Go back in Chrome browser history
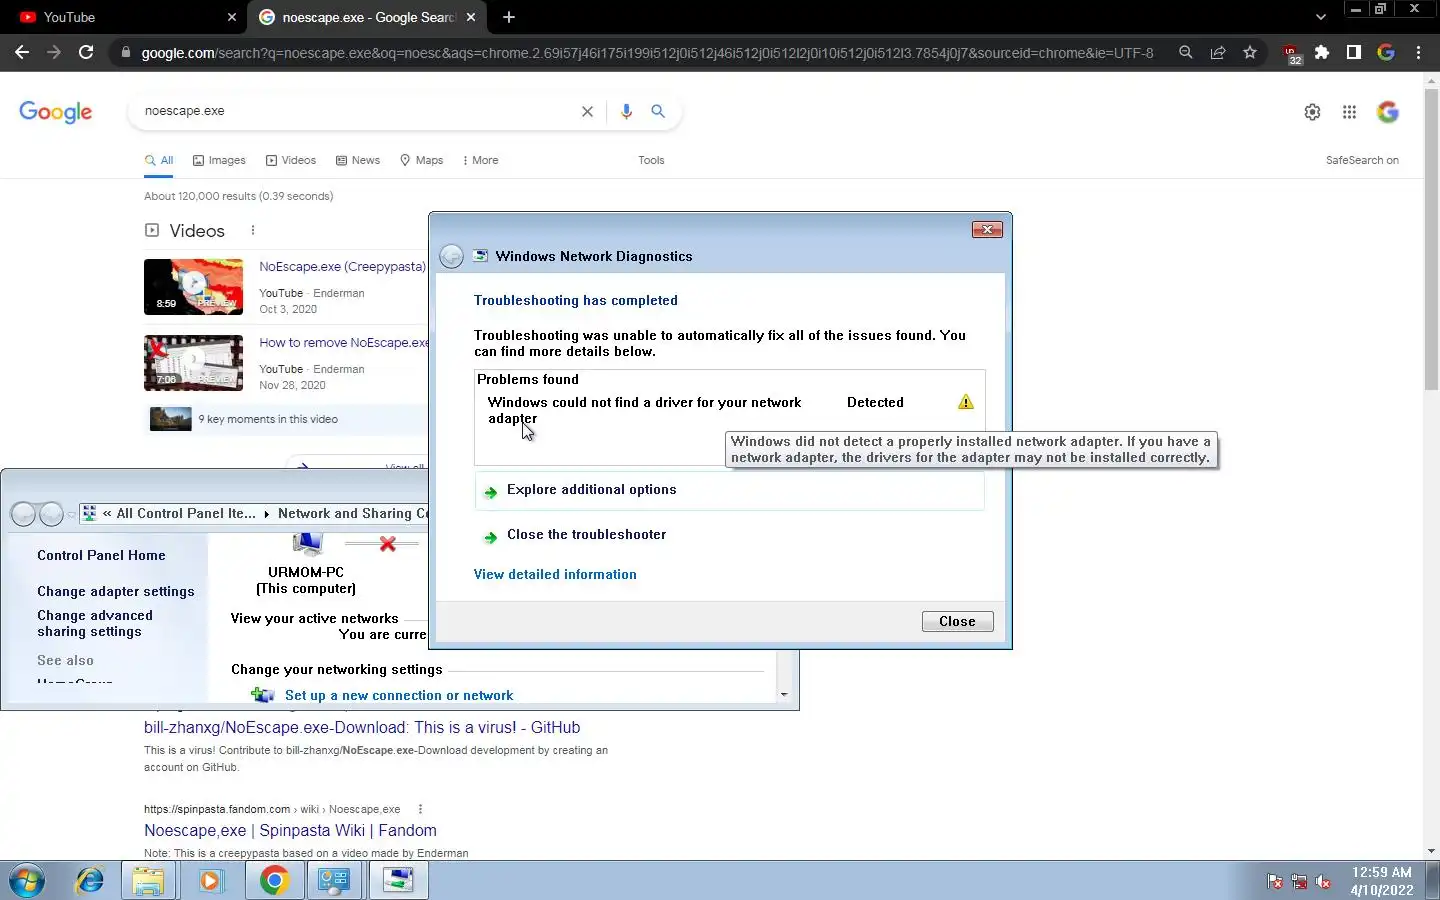Screen dimensions: 1440x900 tap(22, 52)
